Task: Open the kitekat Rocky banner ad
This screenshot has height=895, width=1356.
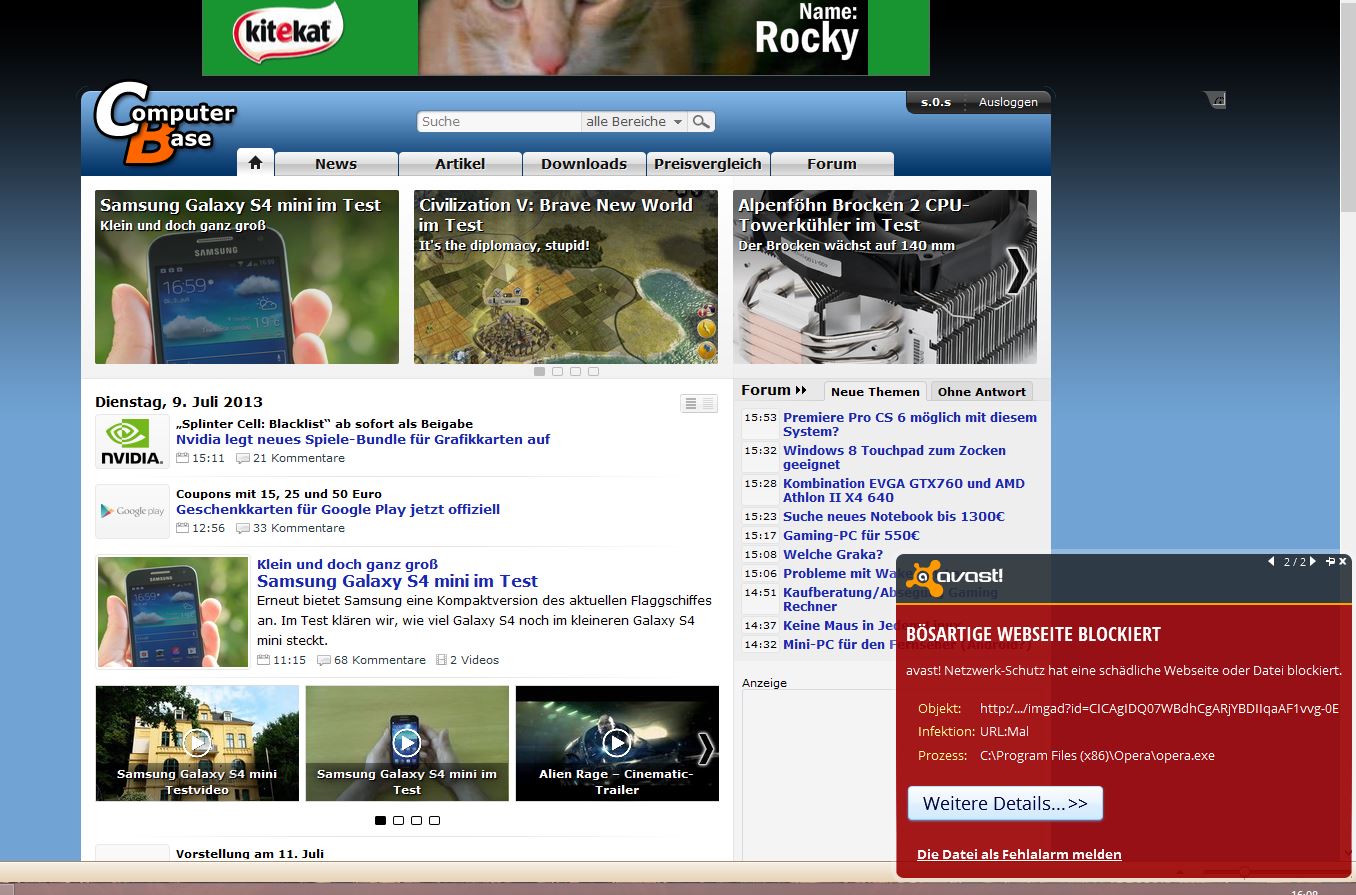Action: [566, 37]
